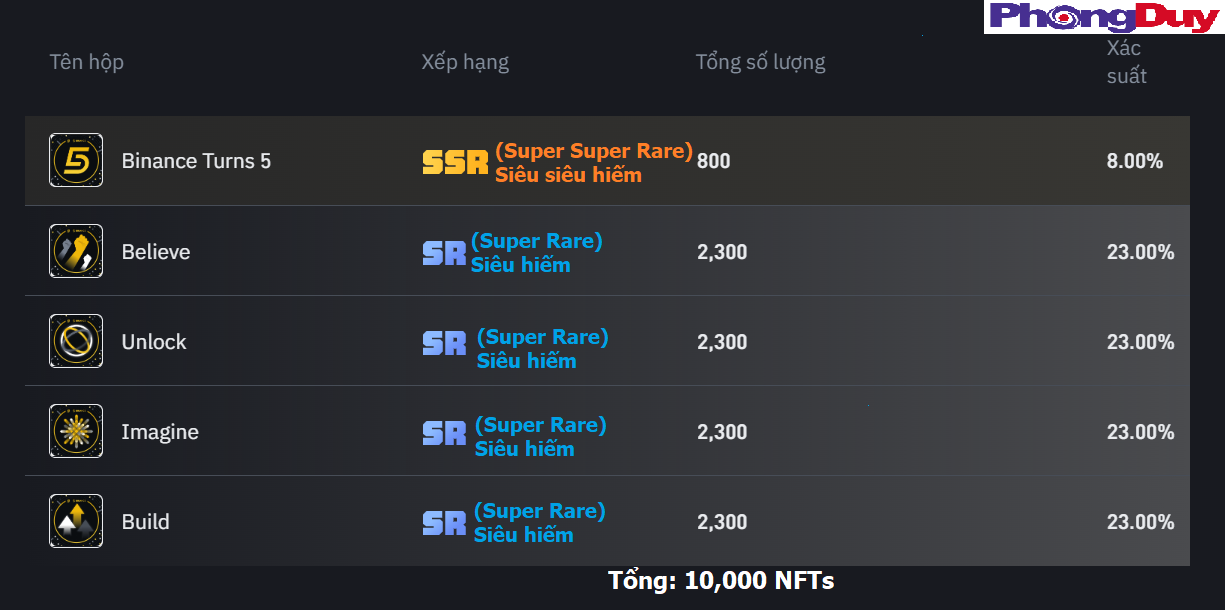Click the SR badge in Unlock row

pyautogui.click(x=444, y=343)
